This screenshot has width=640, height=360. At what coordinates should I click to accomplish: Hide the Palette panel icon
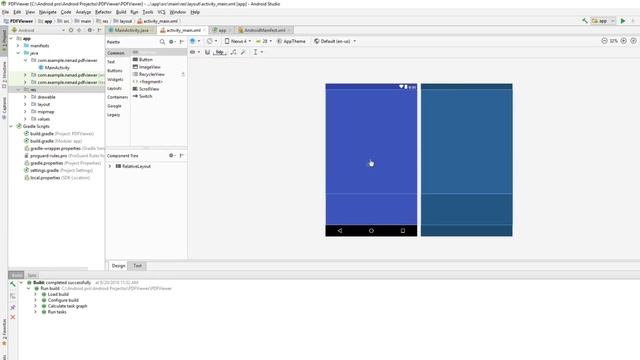pyautogui.click(x=182, y=42)
